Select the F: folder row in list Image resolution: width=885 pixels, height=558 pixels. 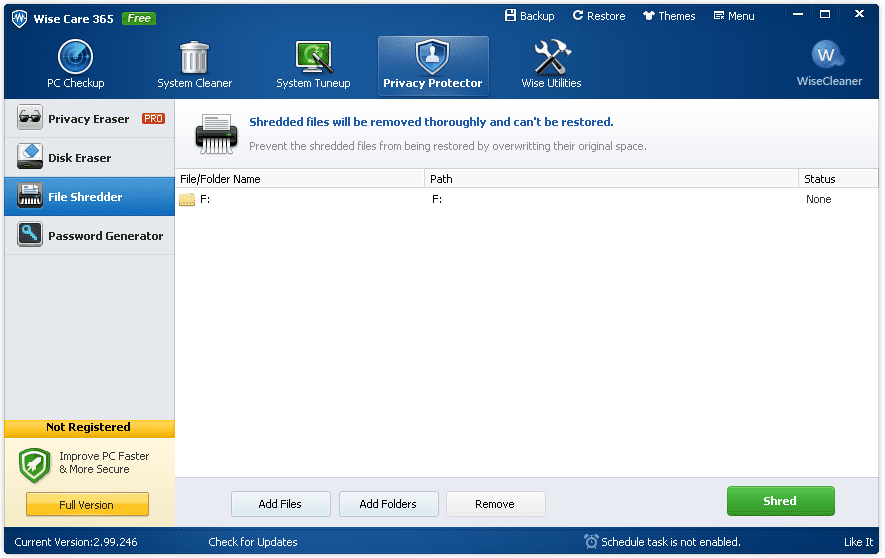click(x=300, y=199)
